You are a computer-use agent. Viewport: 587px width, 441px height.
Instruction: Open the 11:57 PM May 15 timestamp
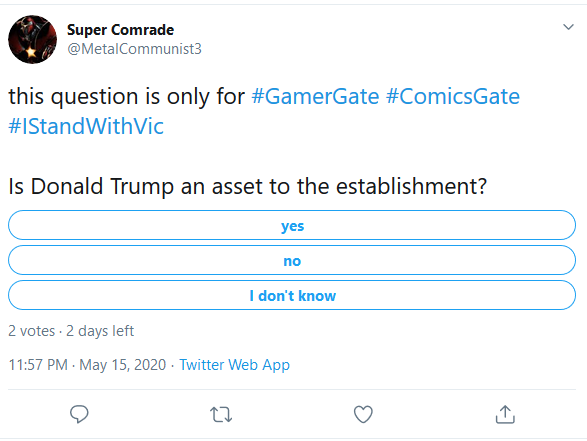point(87,365)
